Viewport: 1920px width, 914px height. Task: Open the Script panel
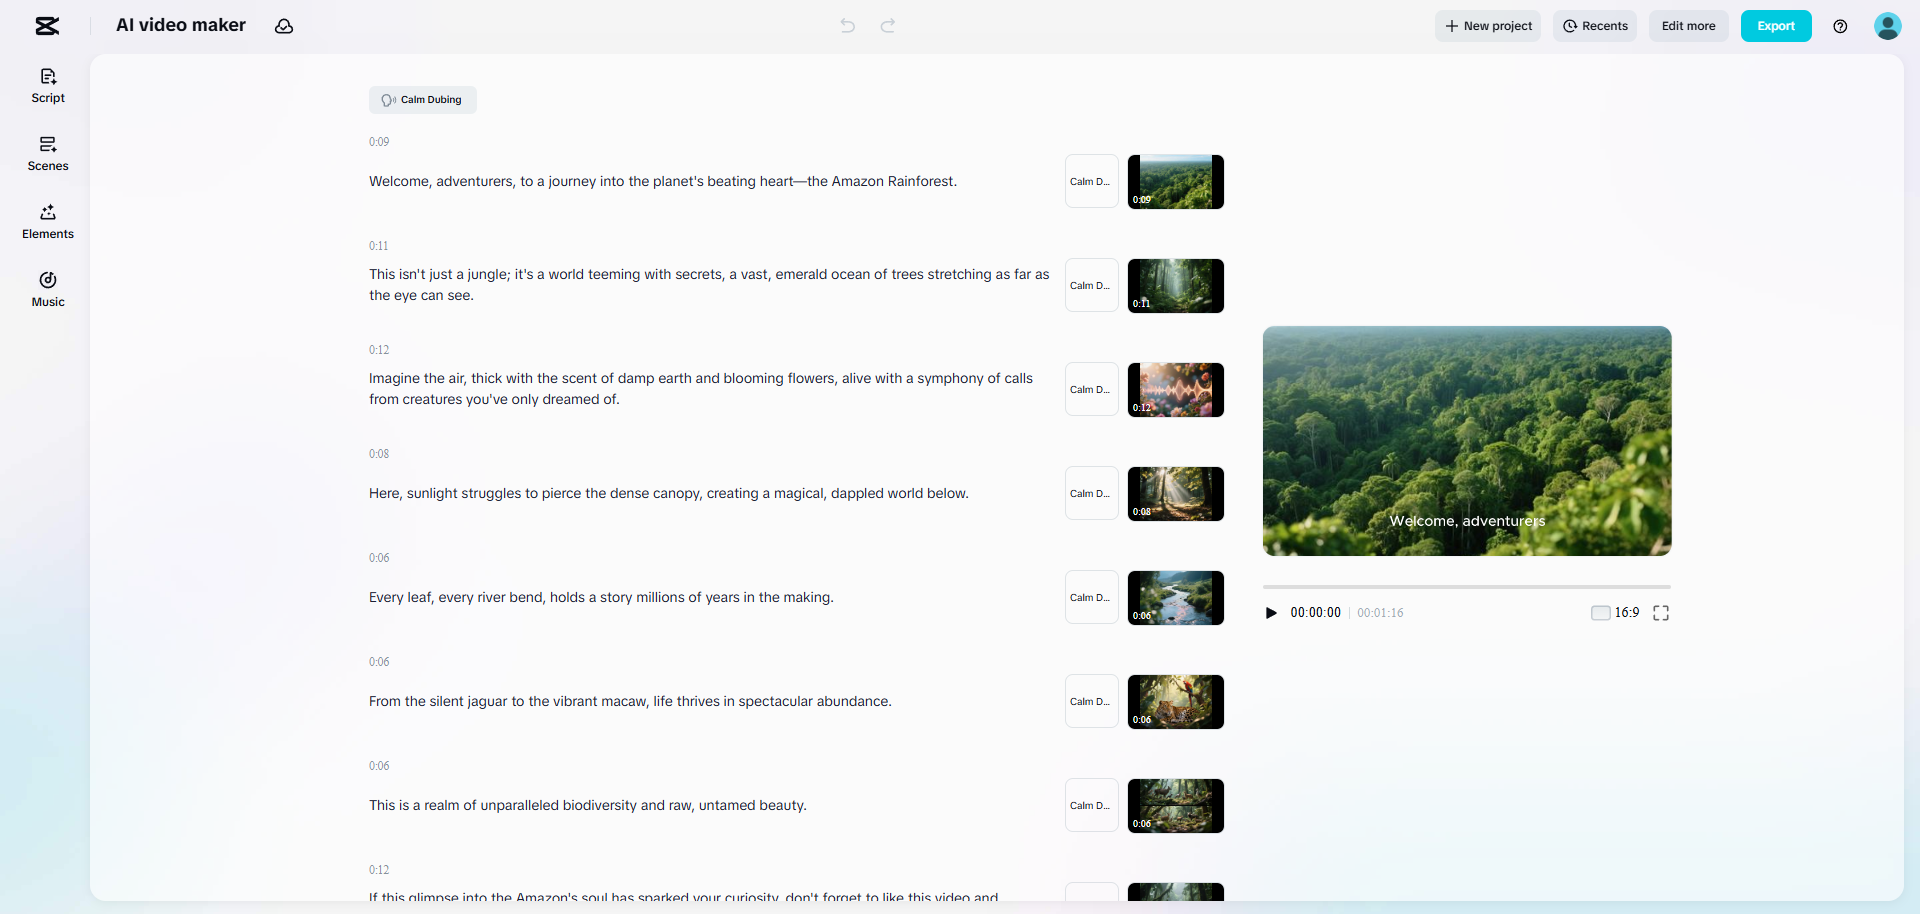(48, 86)
